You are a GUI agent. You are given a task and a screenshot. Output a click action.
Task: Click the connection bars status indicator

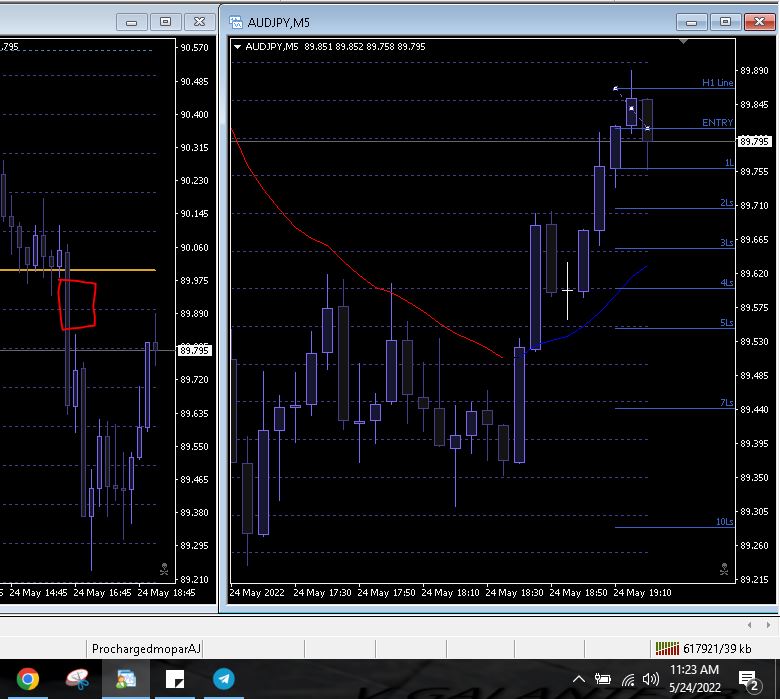(x=667, y=648)
